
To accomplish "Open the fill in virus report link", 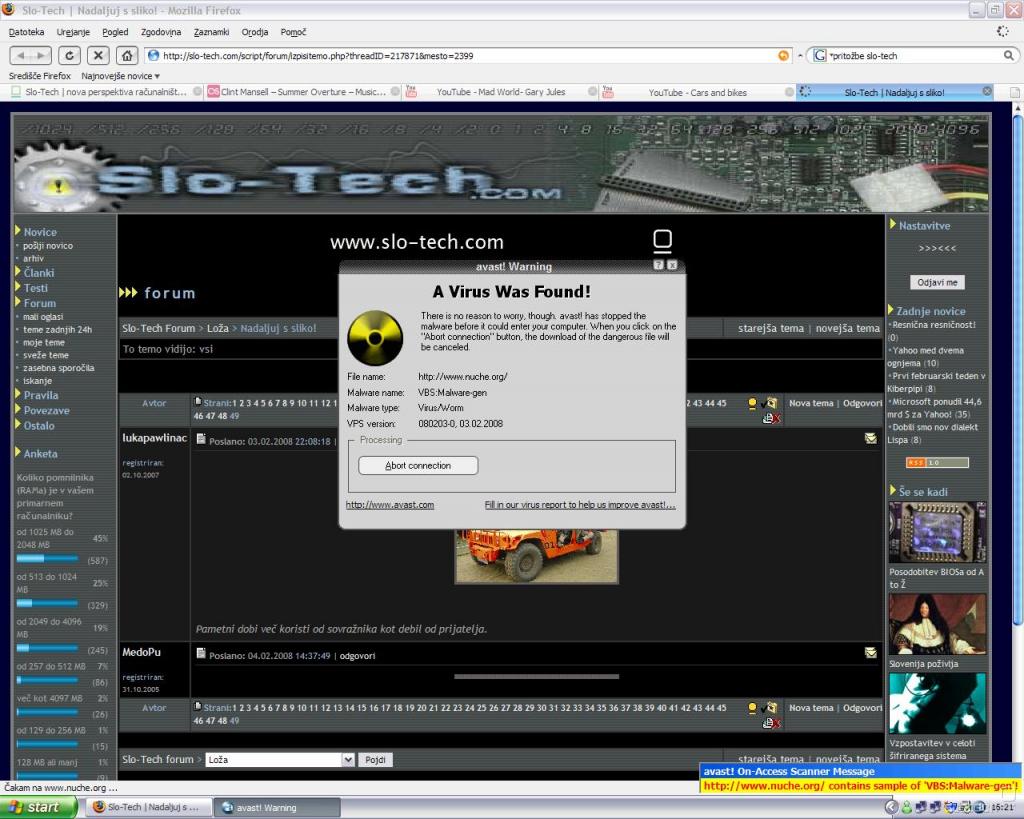I will click(x=580, y=505).
